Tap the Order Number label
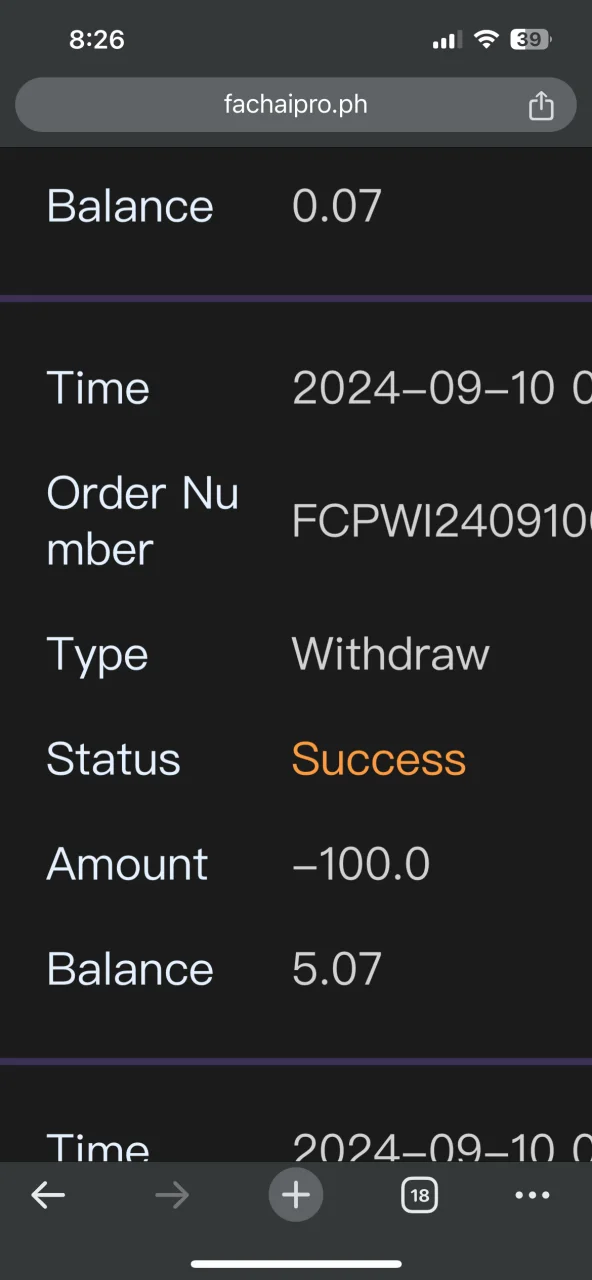Image resolution: width=592 pixels, height=1280 pixels. tap(143, 521)
